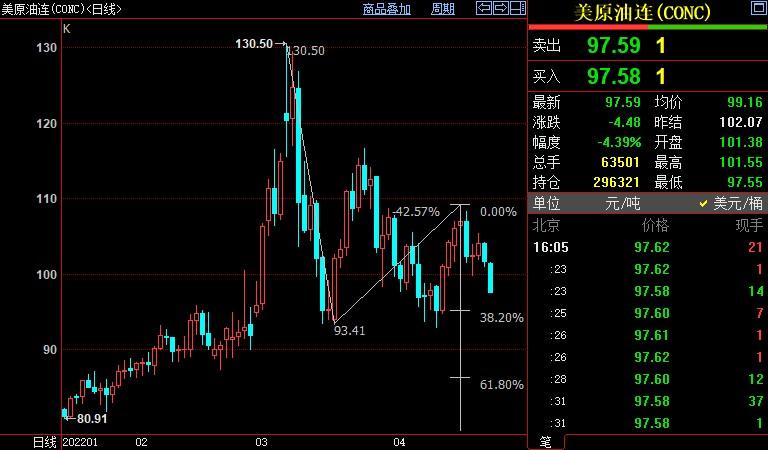Click the chart title 美原油连(CONC)<日线>
Viewport: 768px width, 450px height.
tap(58, 9)
